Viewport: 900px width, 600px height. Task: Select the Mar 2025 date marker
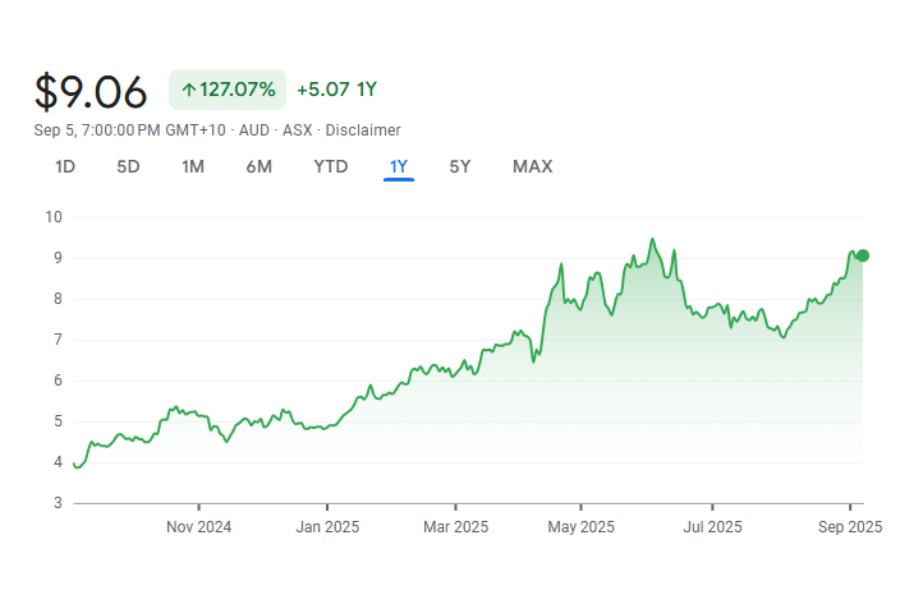coord(455,527)
